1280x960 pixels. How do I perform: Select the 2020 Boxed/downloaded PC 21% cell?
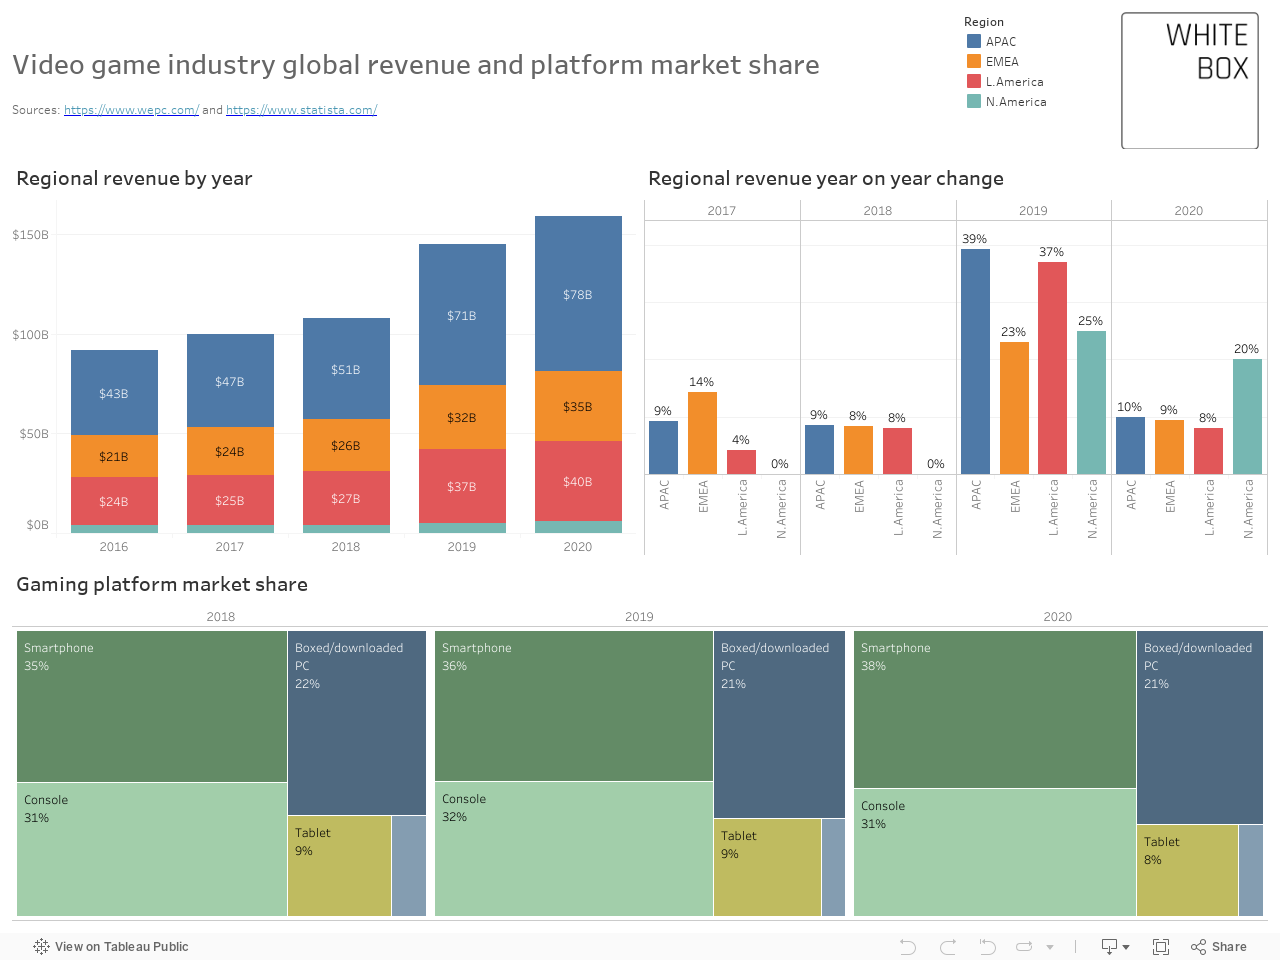[x=1200, y=727]
